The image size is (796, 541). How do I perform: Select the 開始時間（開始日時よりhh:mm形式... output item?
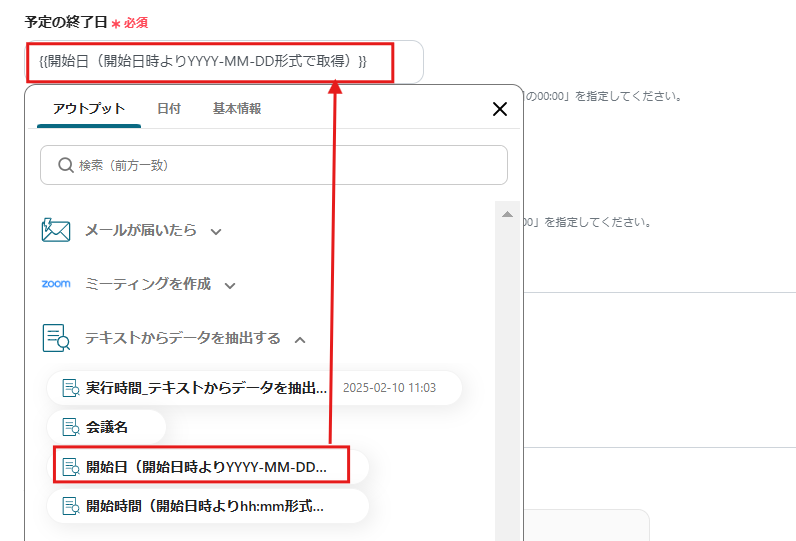(x=208, y=506)
